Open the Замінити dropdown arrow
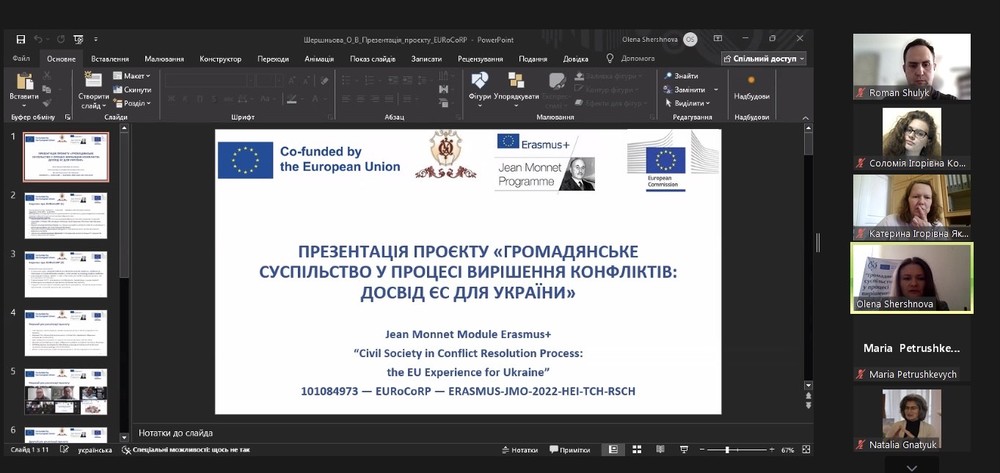 [716, 90]
